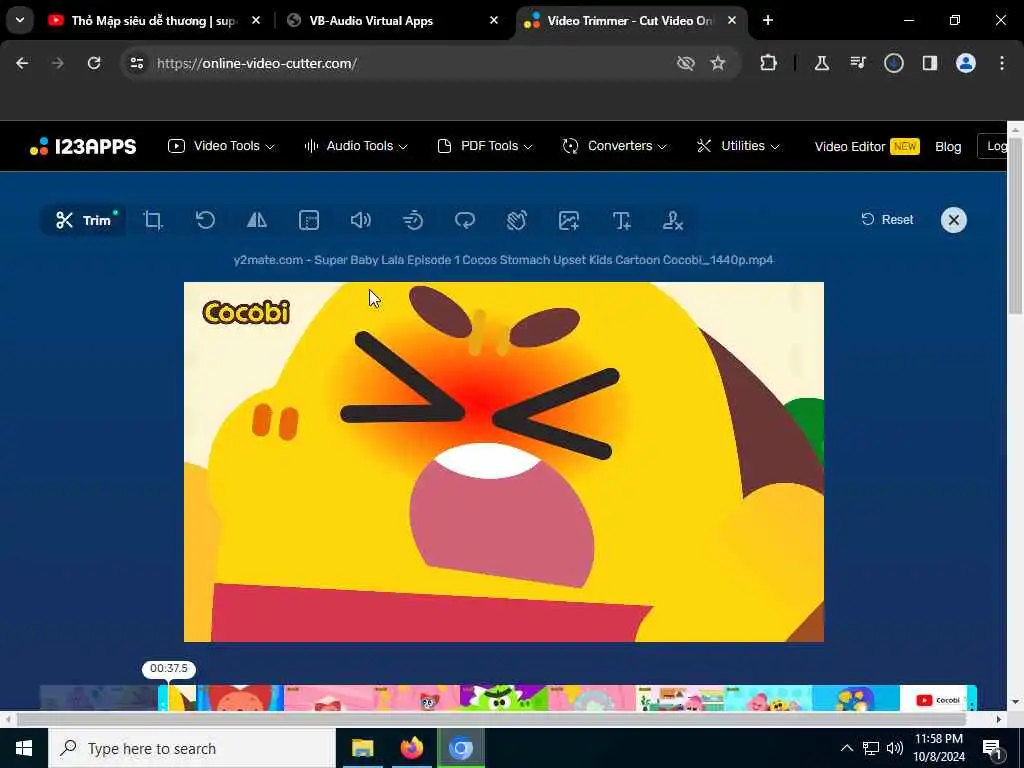Open the Change speed tool
The height and width of the screenshot is (768, 1024).
point(413,220)
